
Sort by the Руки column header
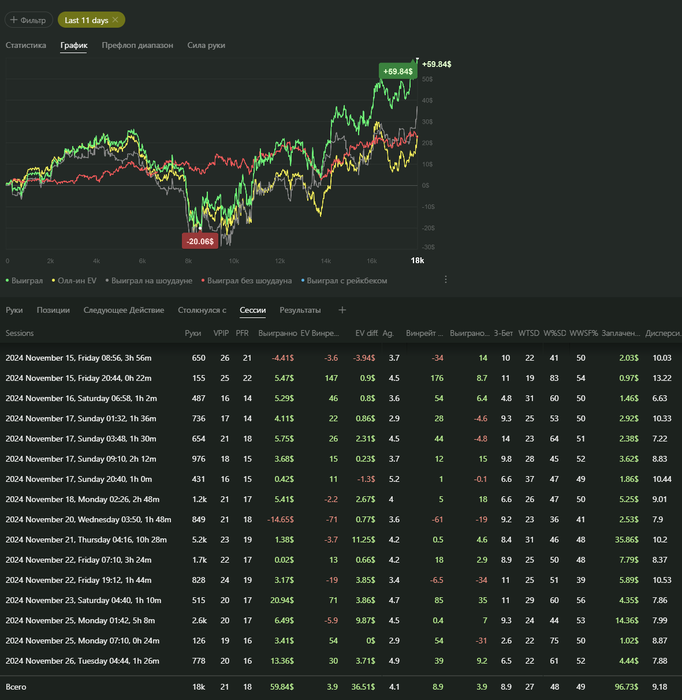tap(193, 333)
